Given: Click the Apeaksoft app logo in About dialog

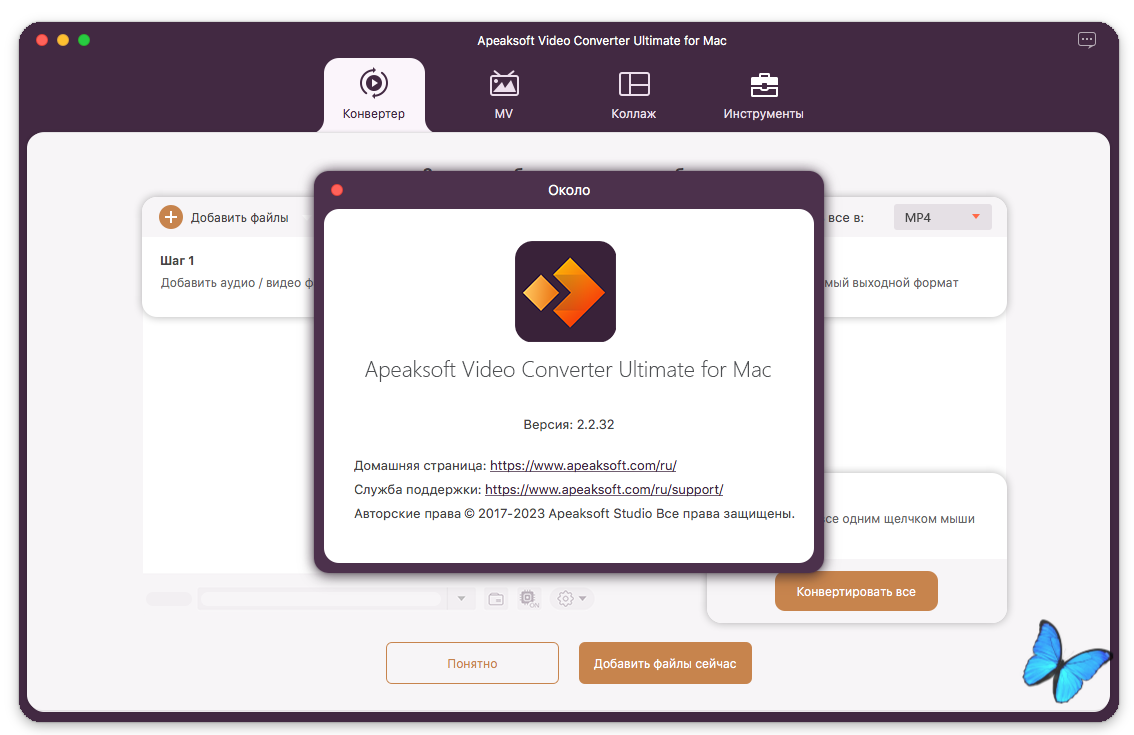Looking at the screenshot, I should coord(565,292).
